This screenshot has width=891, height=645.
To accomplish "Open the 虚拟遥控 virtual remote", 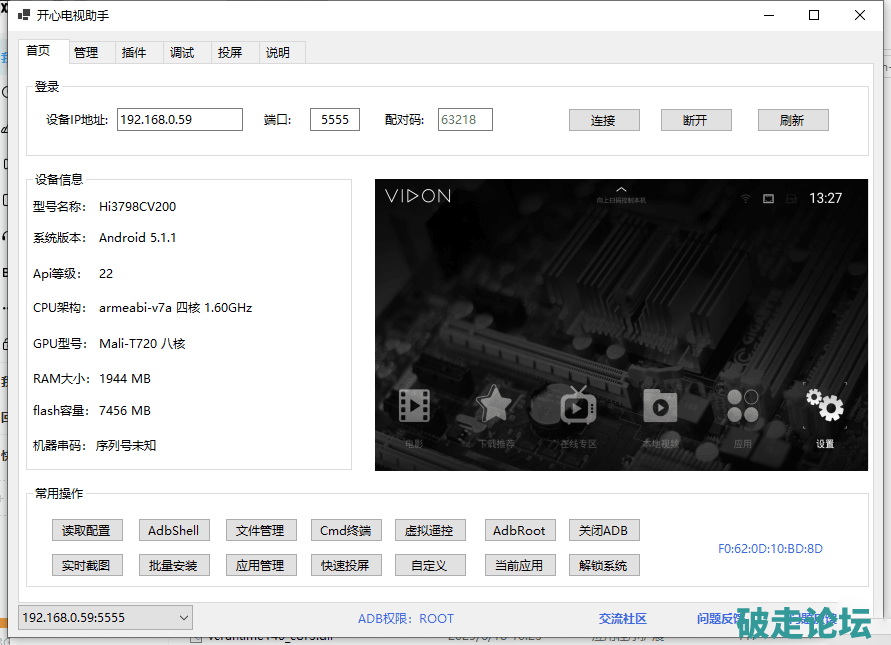I will [429, 531].
